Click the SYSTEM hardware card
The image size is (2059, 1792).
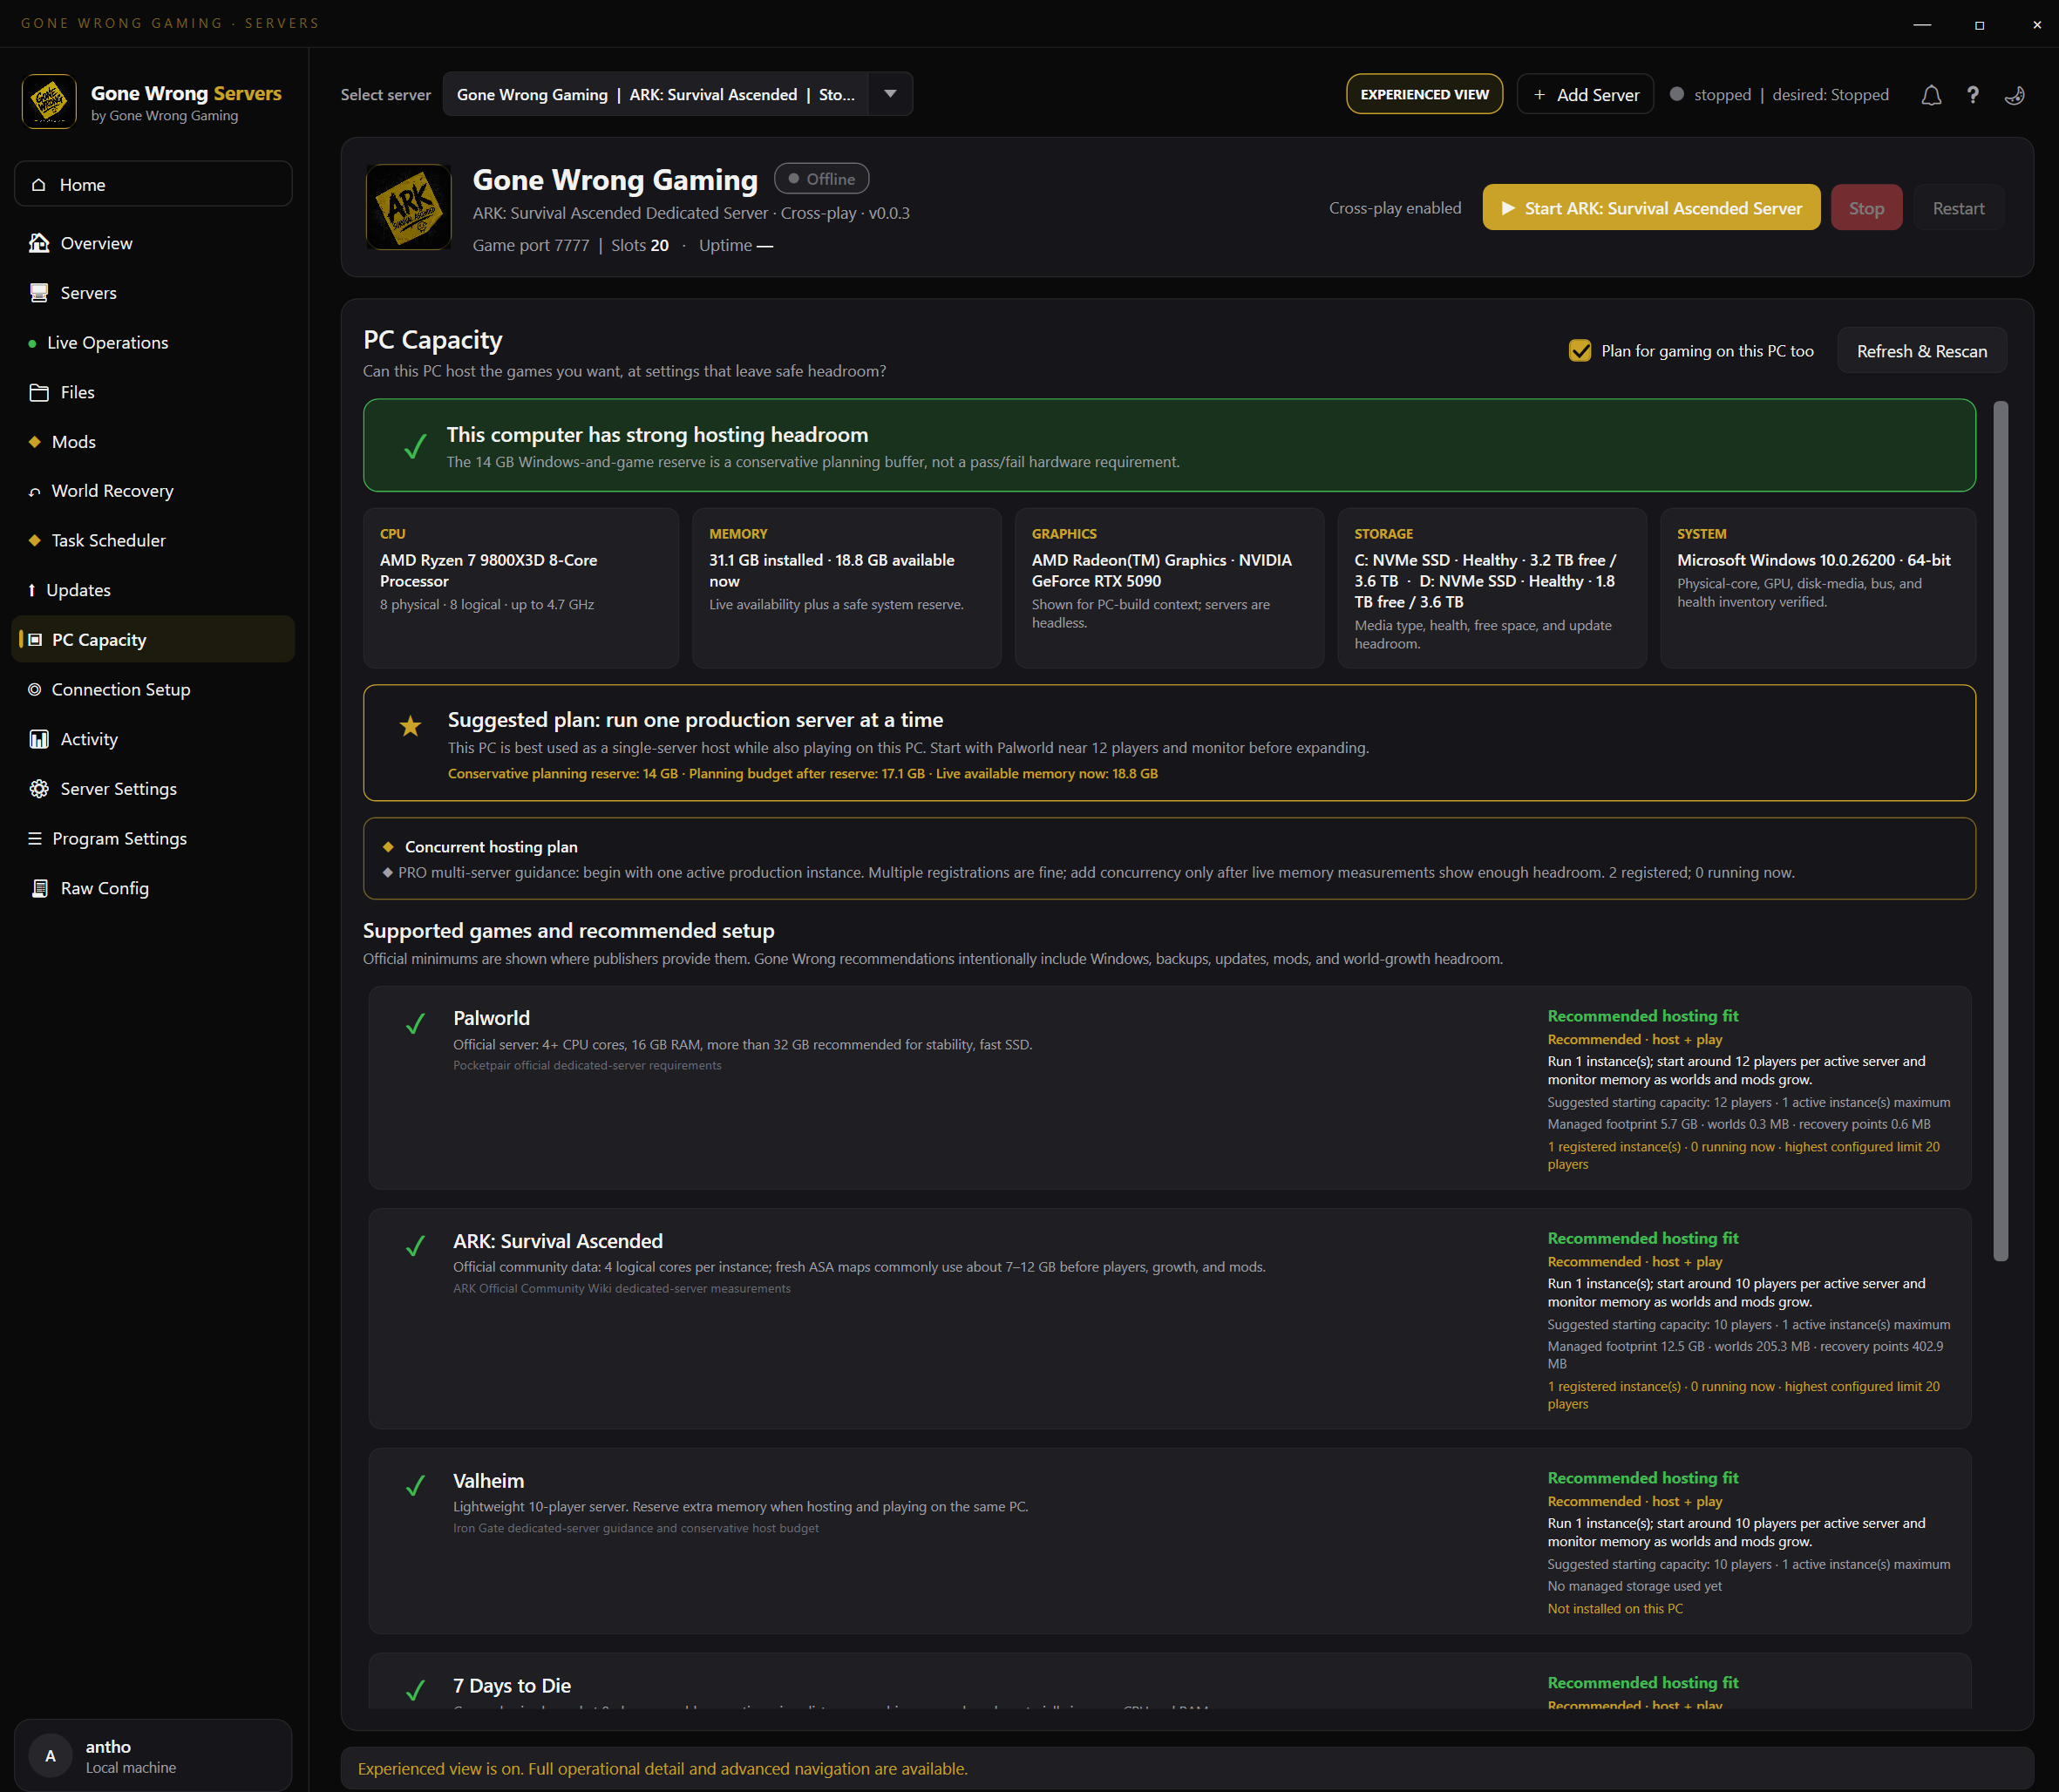point(1818,588)
